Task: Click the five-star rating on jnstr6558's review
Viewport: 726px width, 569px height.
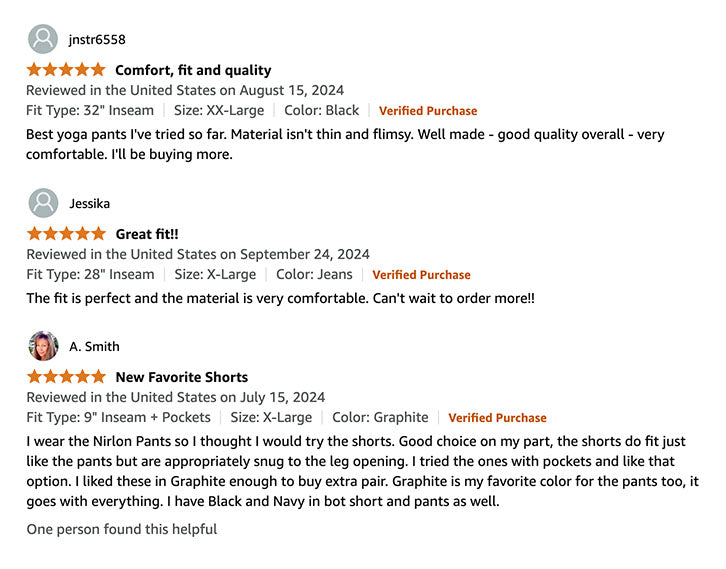Action: tap(66, 70)
